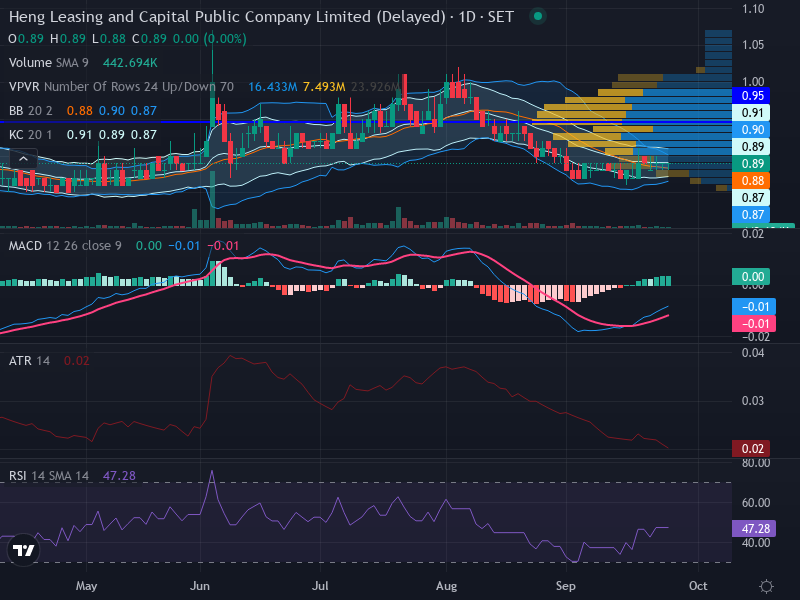Click the Oct label on time axis
The height and width of the screenshot is (600, 800).
coord(698,586)
